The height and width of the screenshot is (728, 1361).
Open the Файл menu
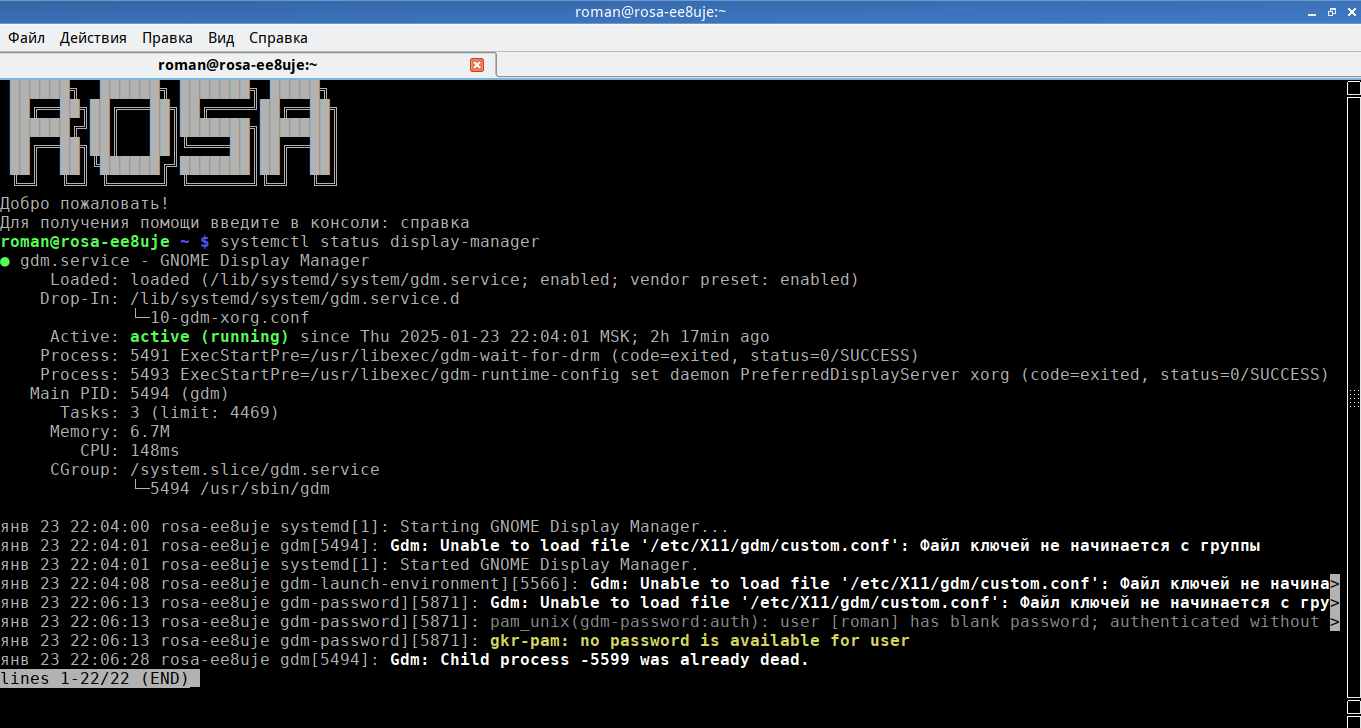pyautogui.click(x=27, y=38)
